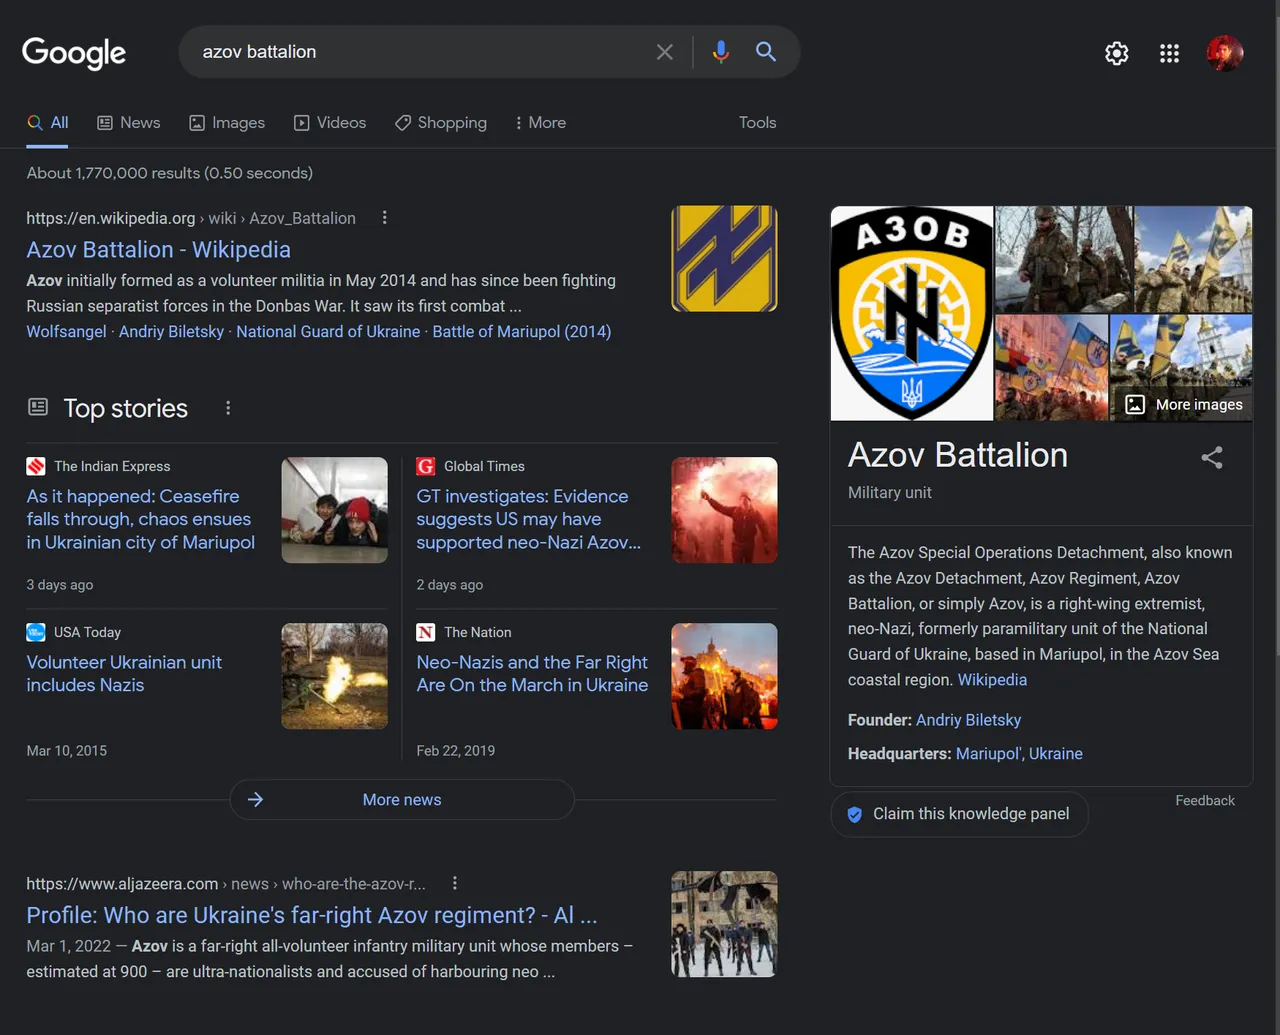This screenshot has height=1035, width=1280.
Task: Click the Top stories newspaper icon
Action: point(38,407)
